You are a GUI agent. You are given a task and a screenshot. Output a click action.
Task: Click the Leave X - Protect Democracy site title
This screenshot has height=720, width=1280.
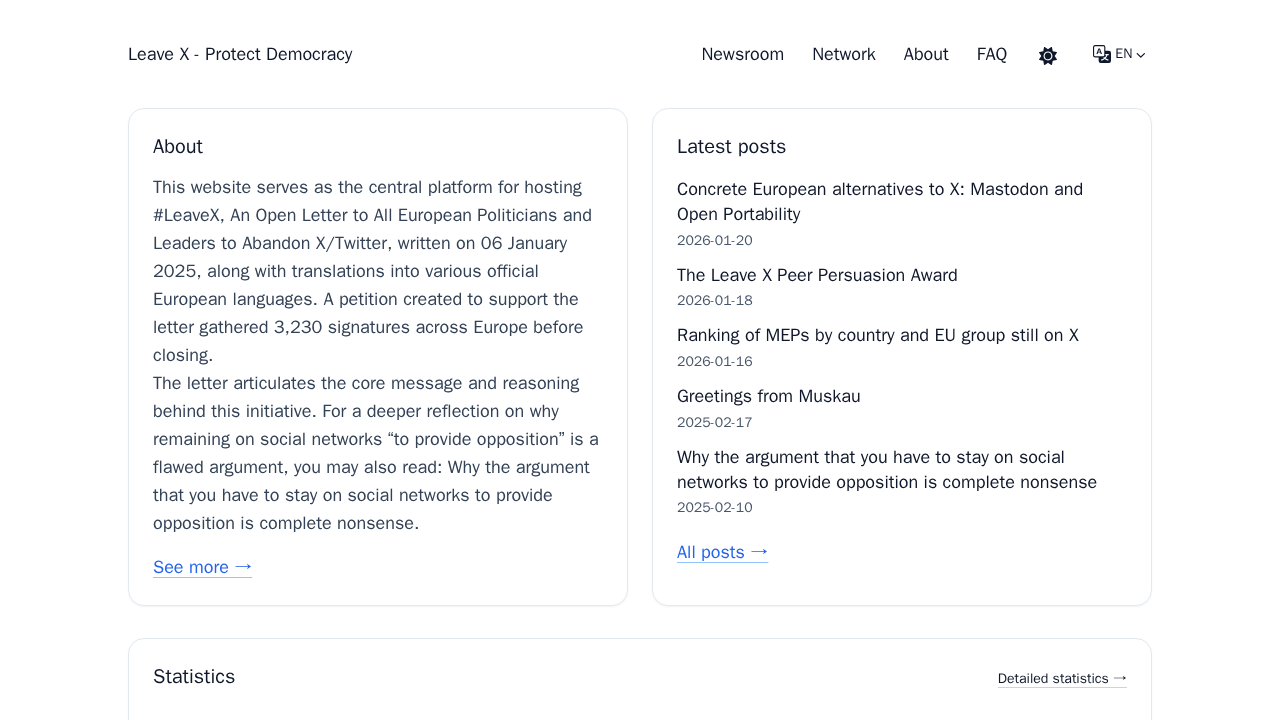240,54
